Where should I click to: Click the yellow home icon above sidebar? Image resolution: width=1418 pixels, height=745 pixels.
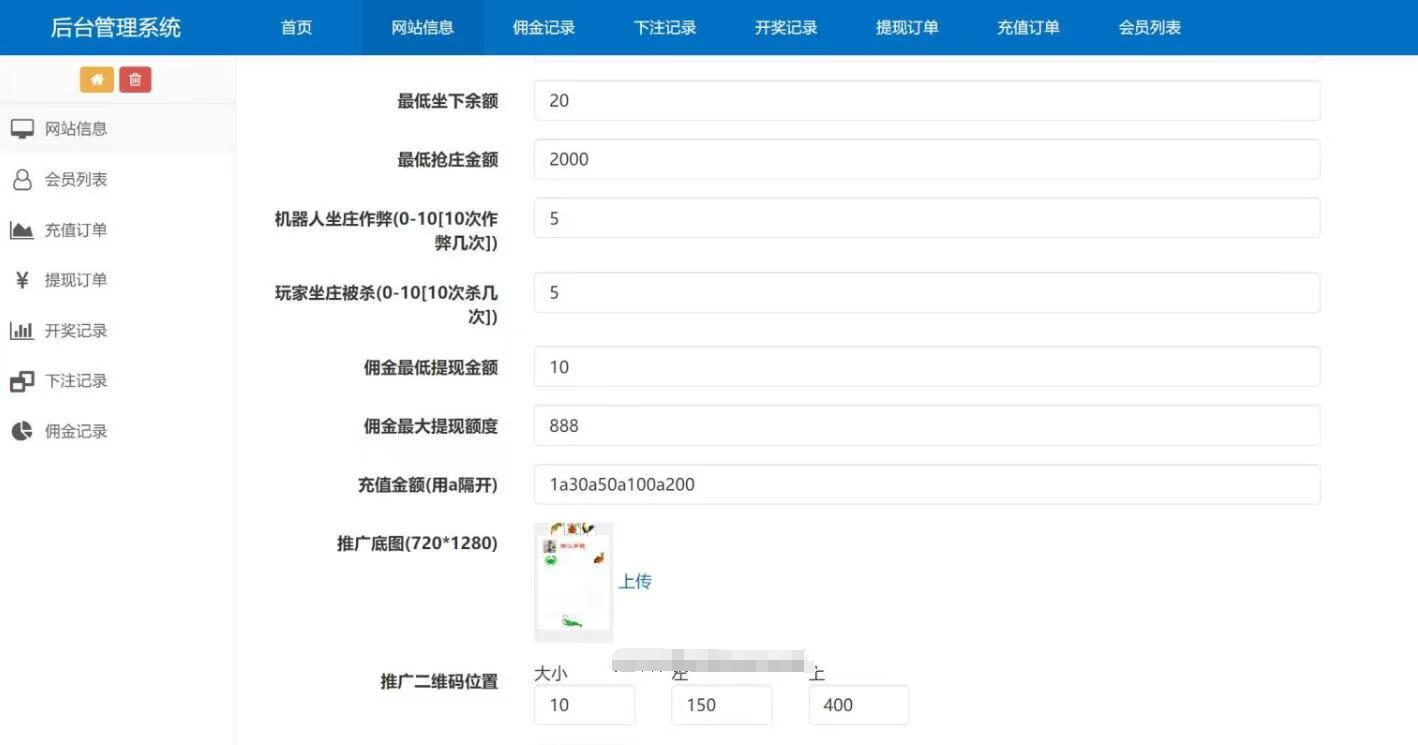(x=97, y=78)
